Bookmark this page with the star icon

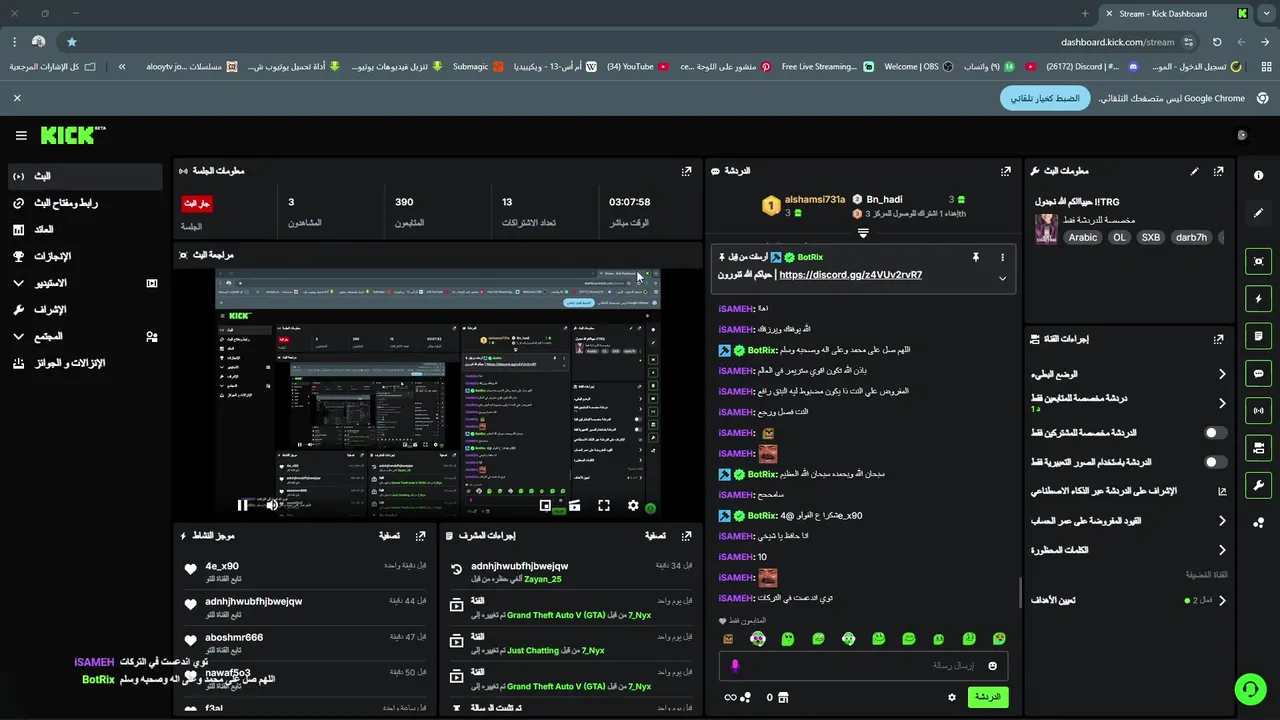tap(72, 42)
